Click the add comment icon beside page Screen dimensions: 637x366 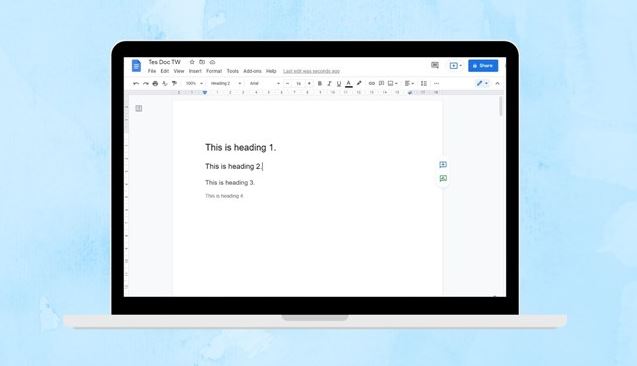tap(443, 165)
